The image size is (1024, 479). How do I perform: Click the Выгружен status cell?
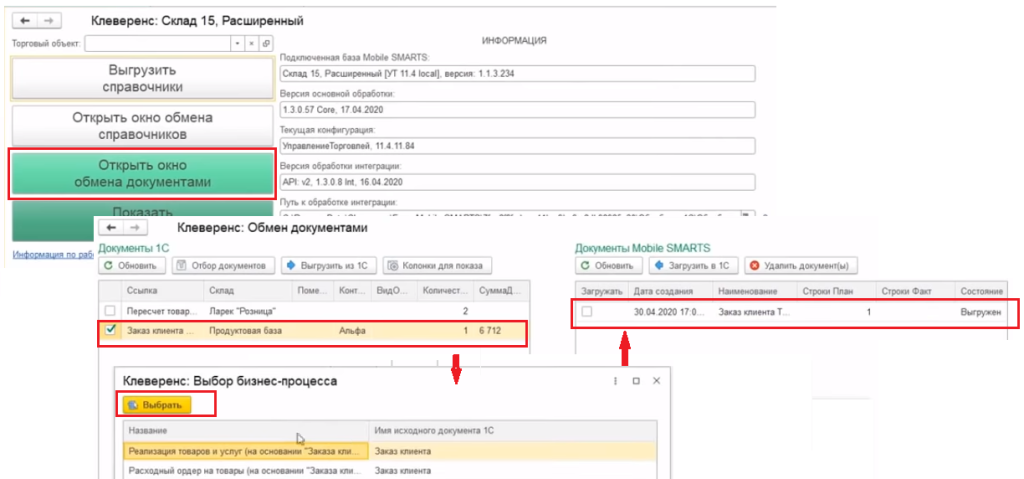[x=980, y=313]
